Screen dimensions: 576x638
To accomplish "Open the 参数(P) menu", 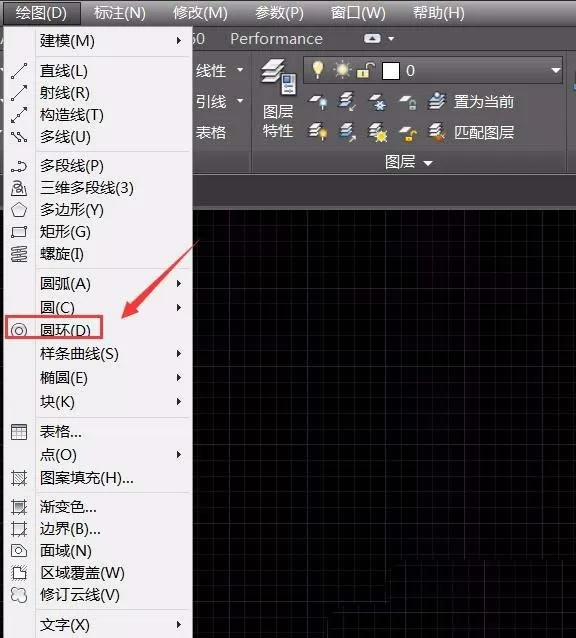I will 279,13.
